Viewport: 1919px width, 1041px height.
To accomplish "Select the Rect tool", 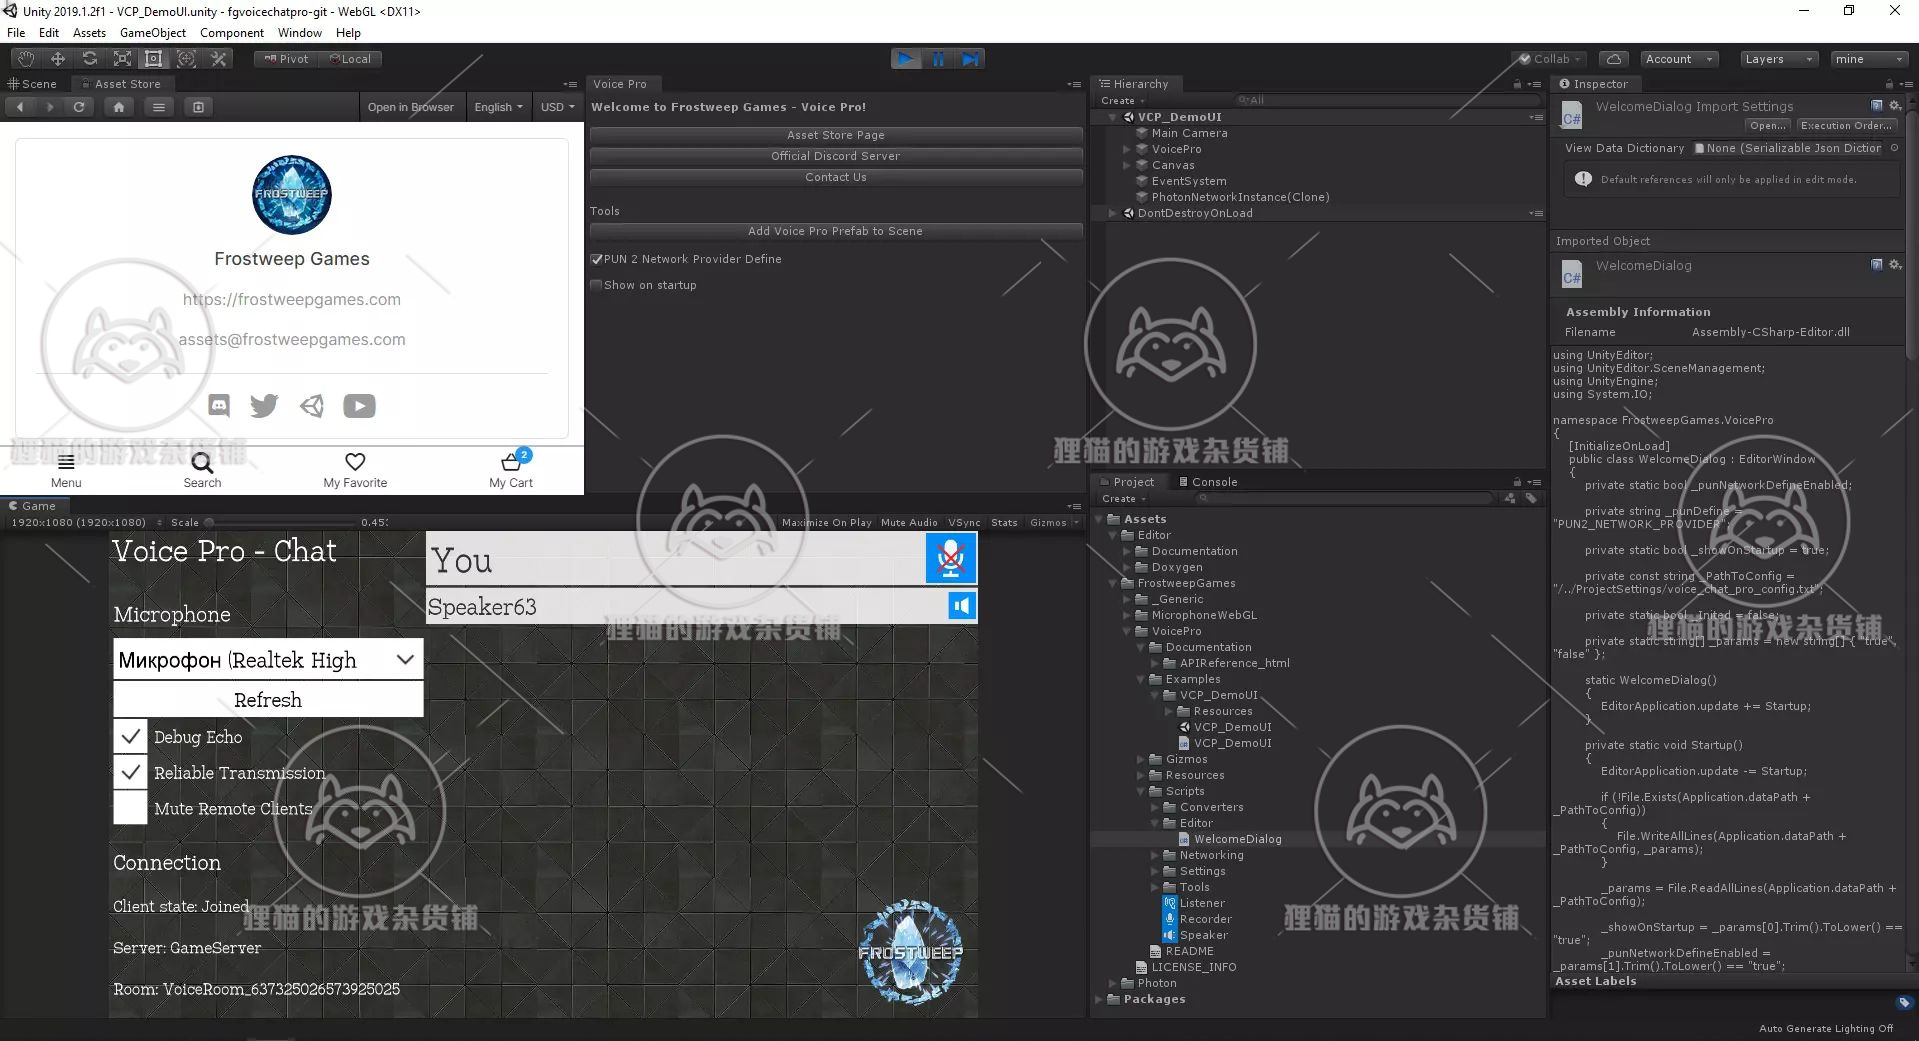I will (x=154, y=59).
